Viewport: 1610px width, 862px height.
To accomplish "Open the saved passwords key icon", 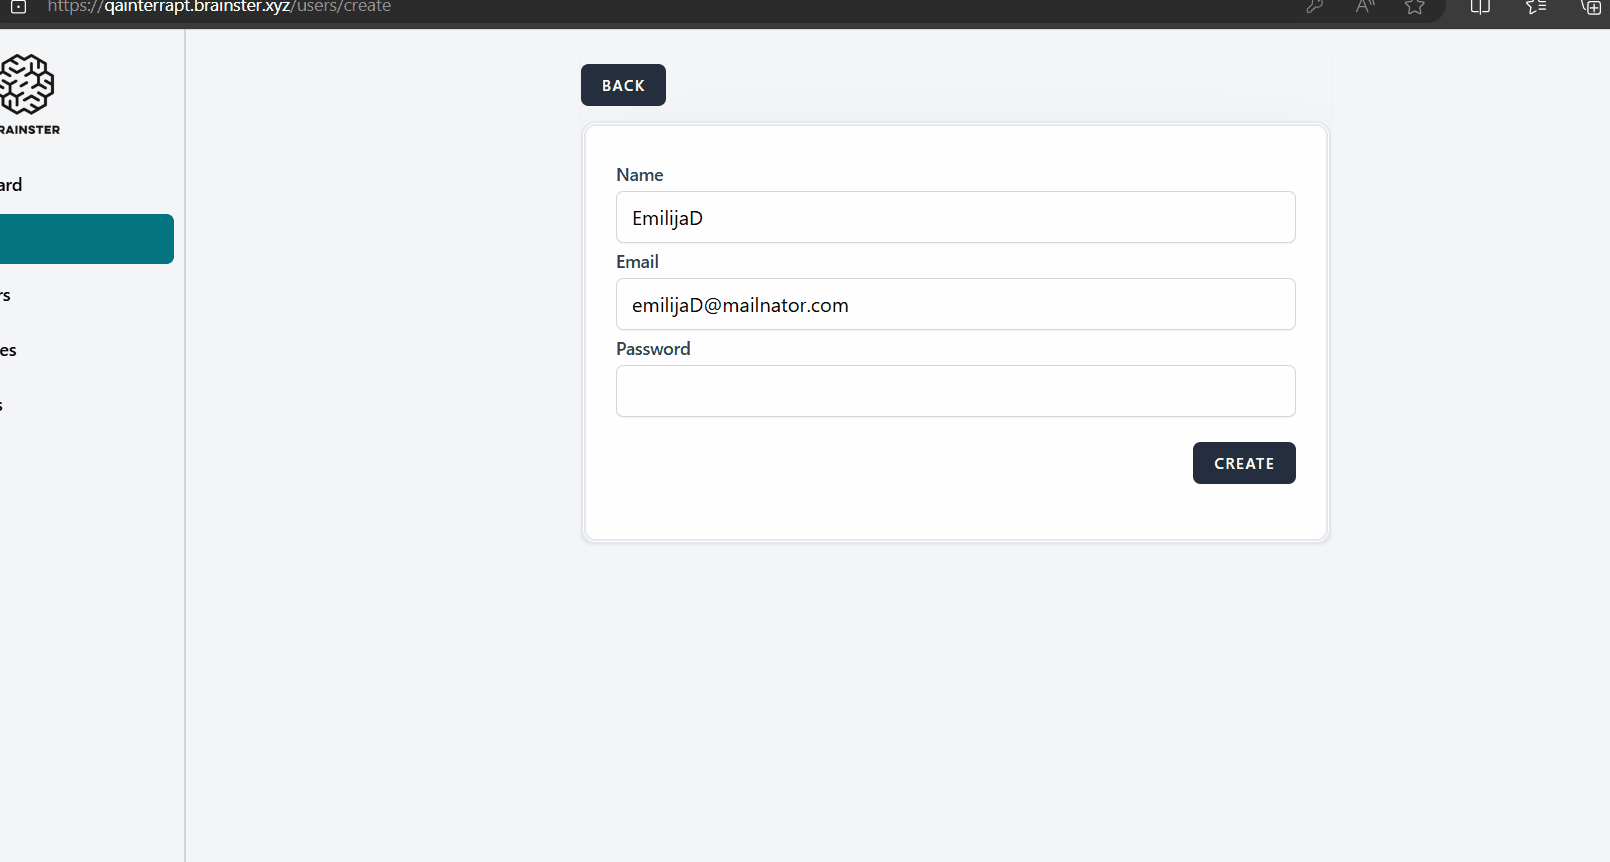I will [x=1315, y=7].
